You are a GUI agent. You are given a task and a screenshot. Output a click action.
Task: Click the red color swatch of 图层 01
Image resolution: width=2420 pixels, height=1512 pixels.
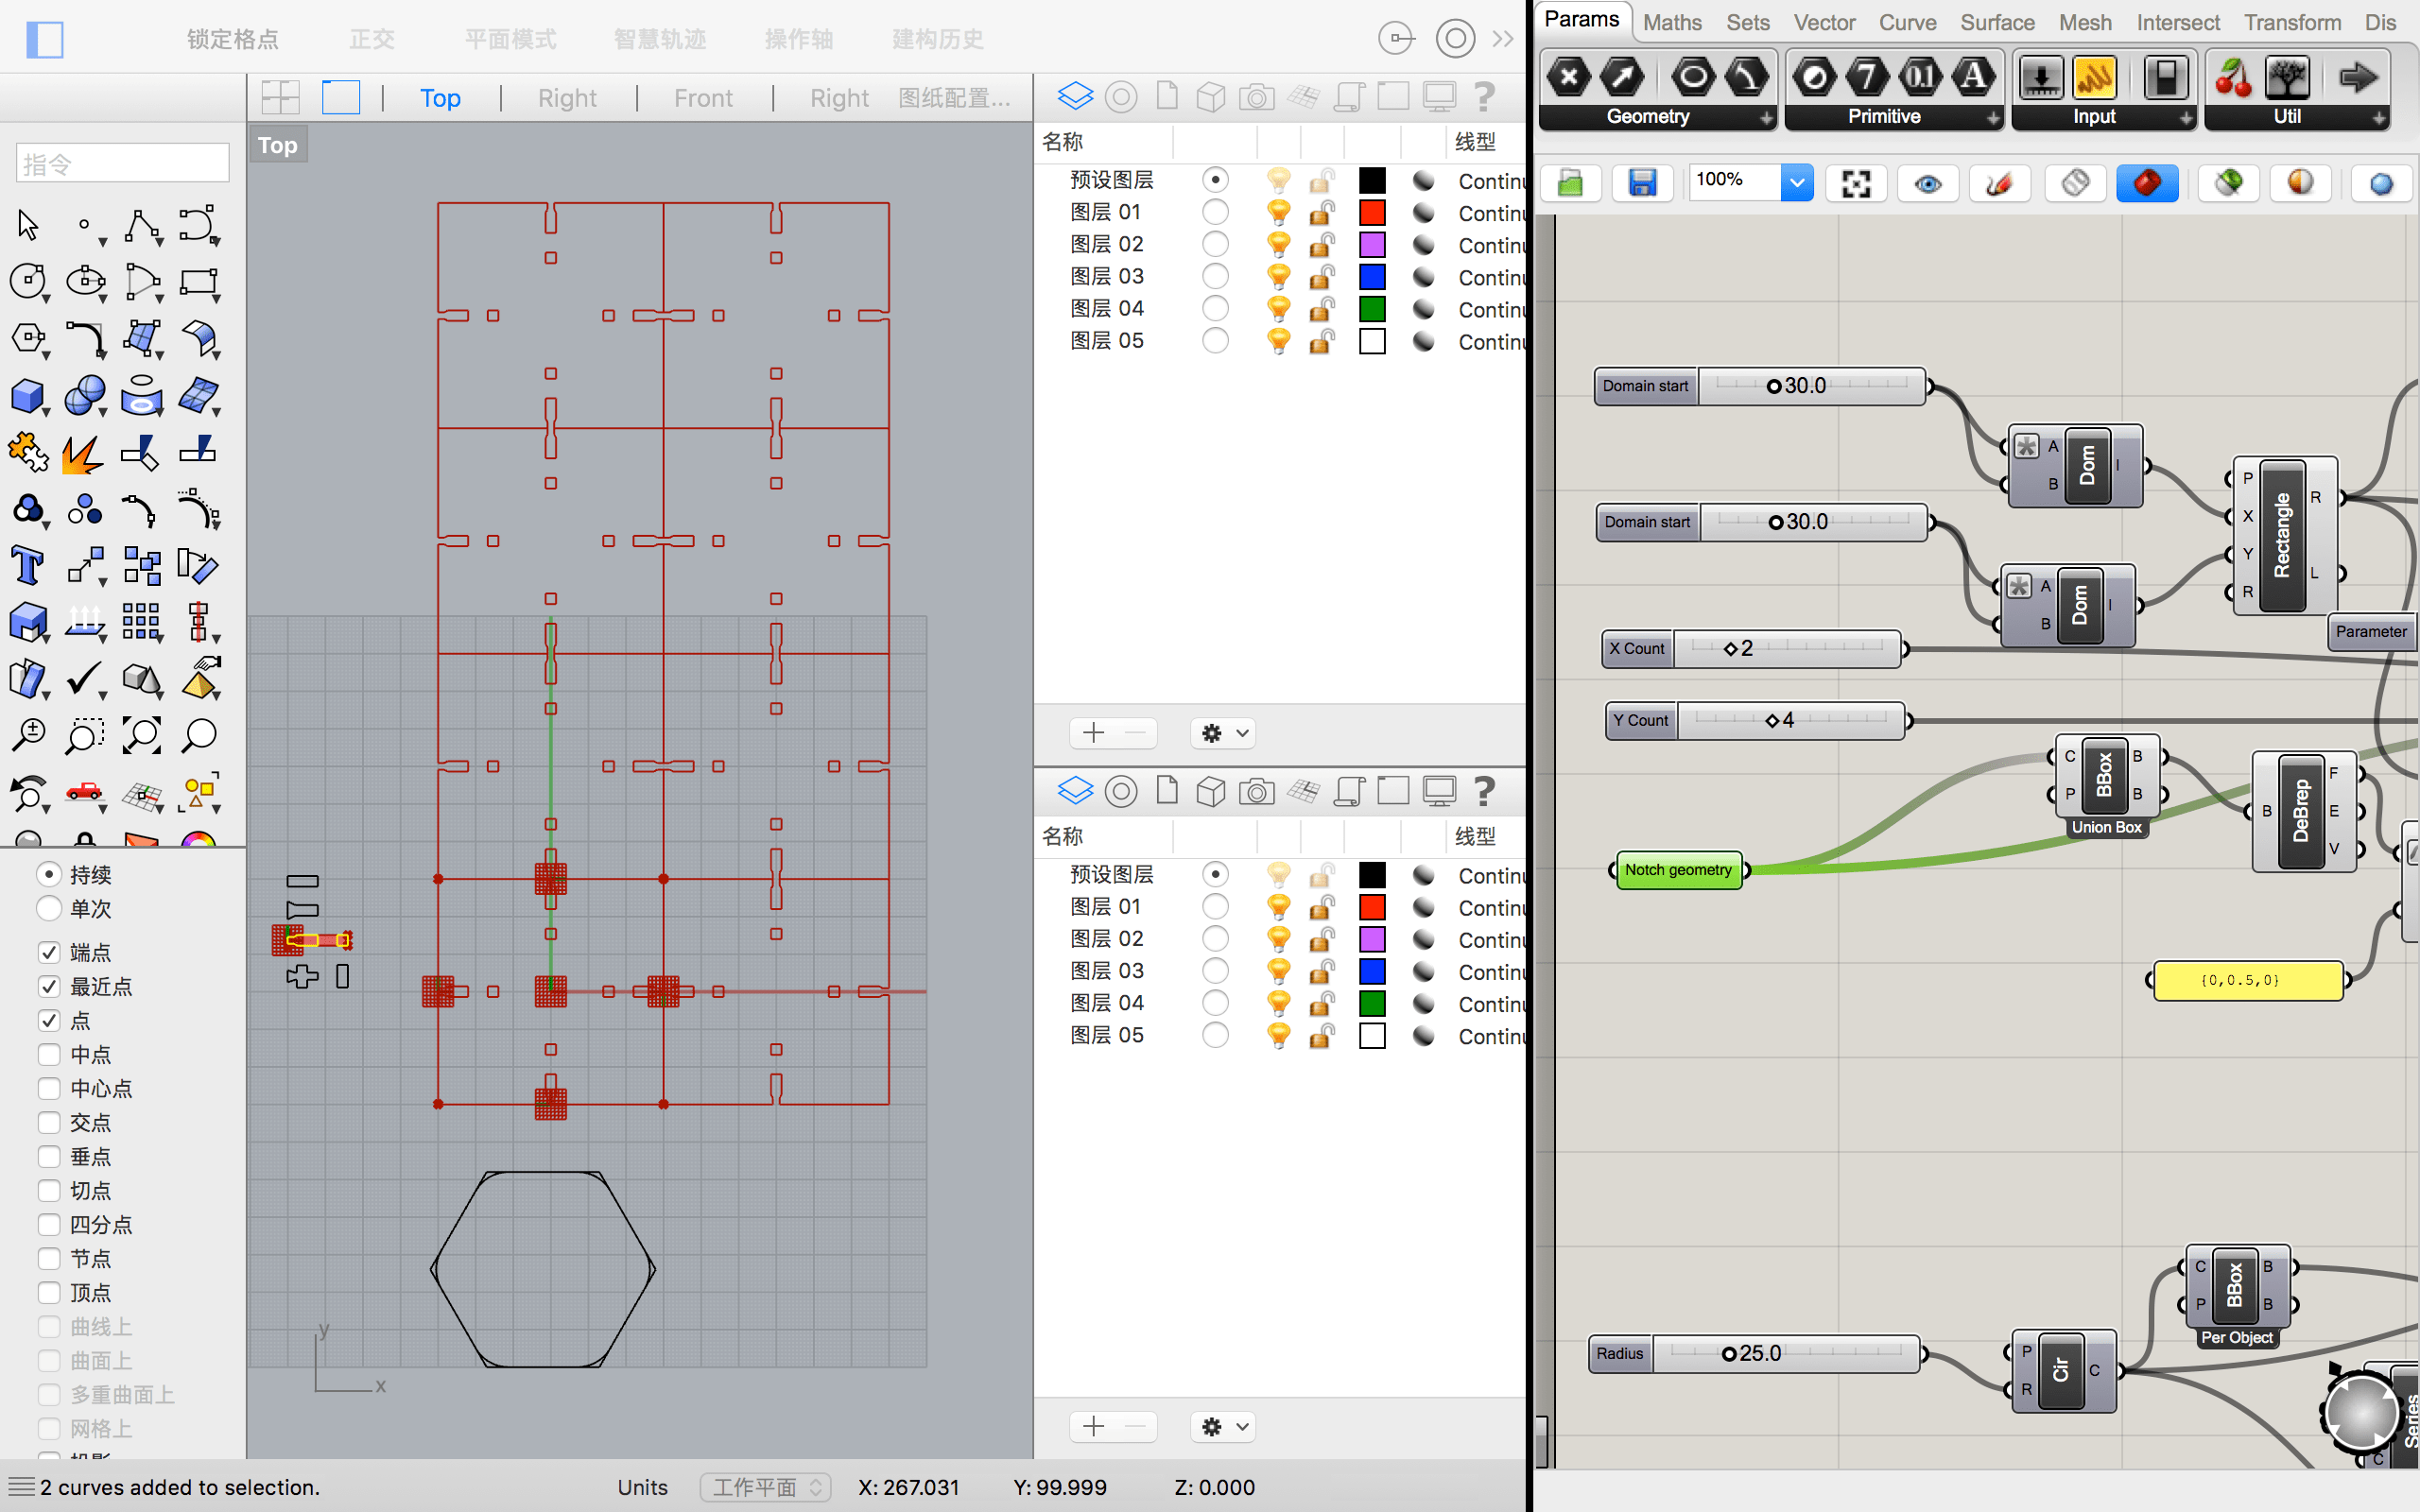1372,212
